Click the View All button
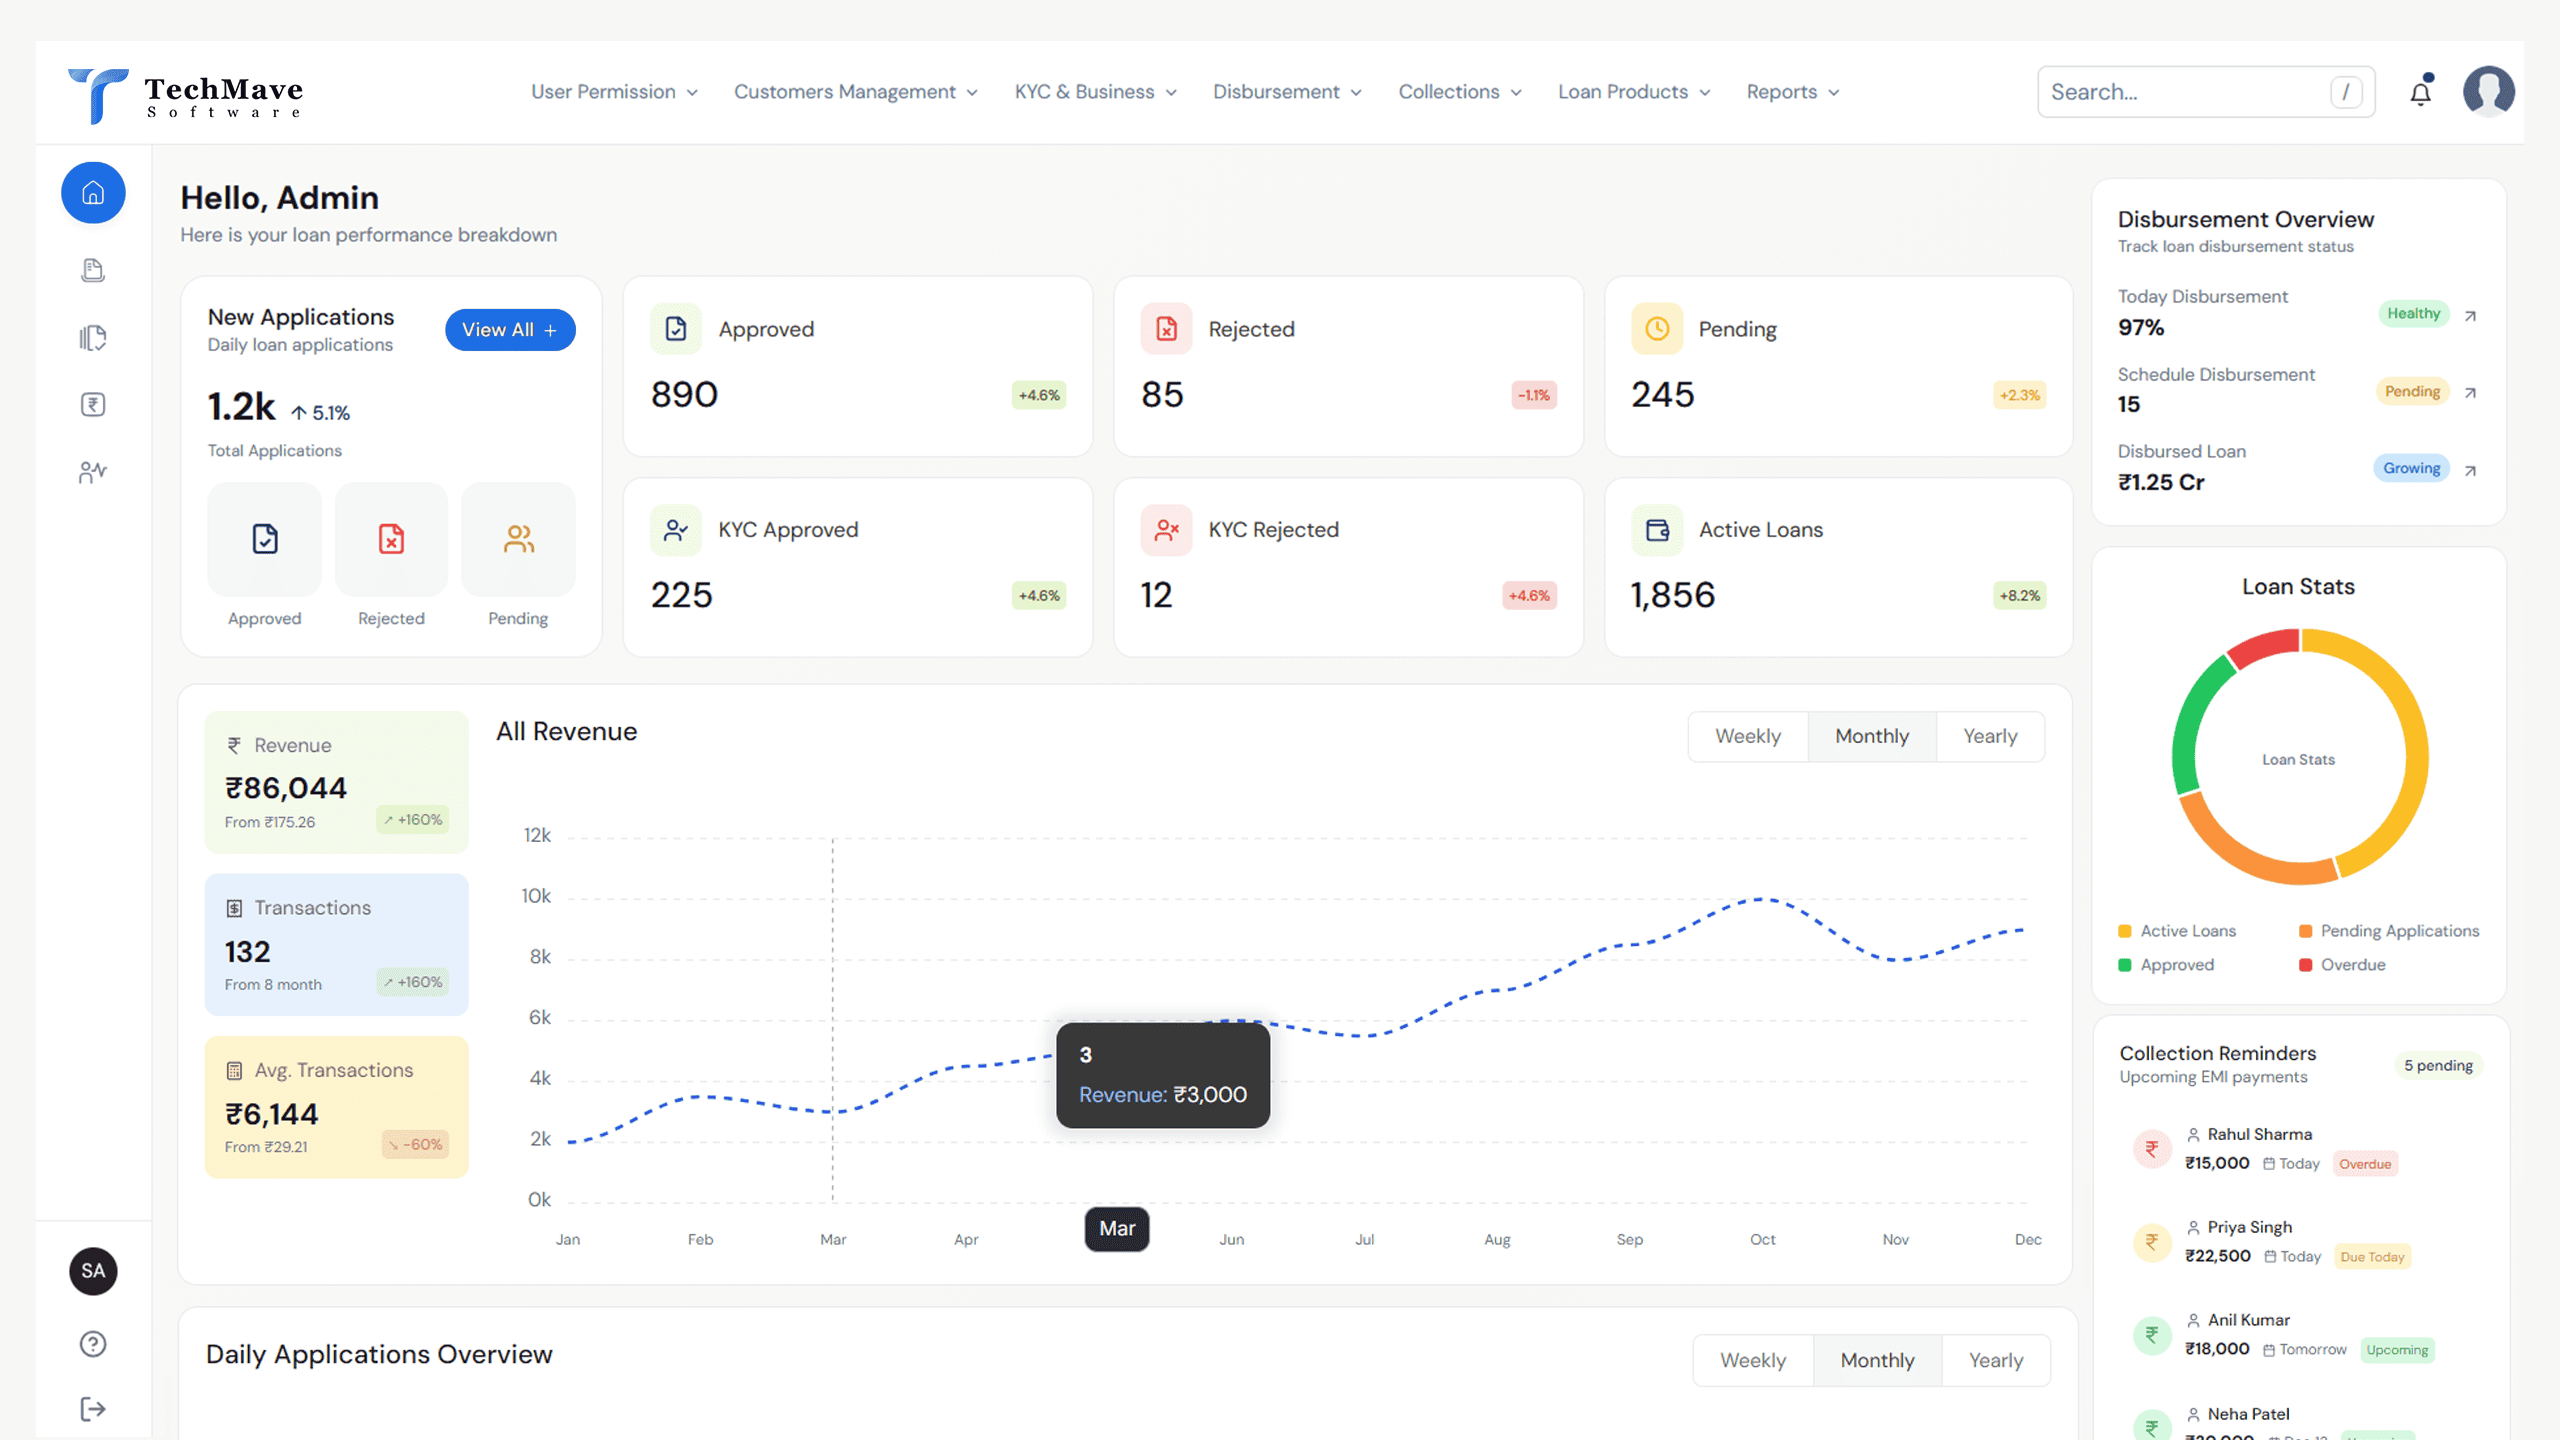 click(510, 330)
